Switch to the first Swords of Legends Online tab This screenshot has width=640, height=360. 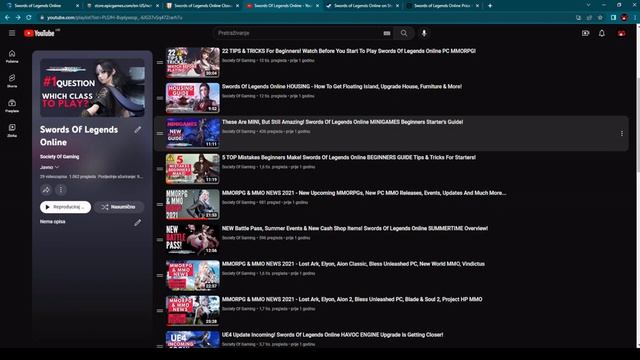[x=42, y=6]
